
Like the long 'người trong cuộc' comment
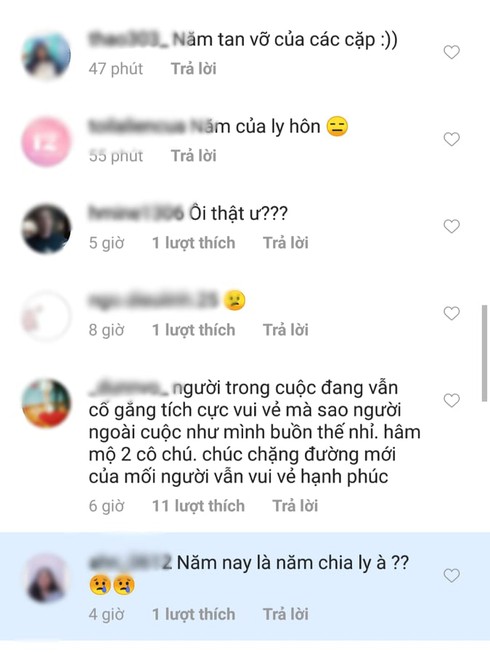click(451, 400)
